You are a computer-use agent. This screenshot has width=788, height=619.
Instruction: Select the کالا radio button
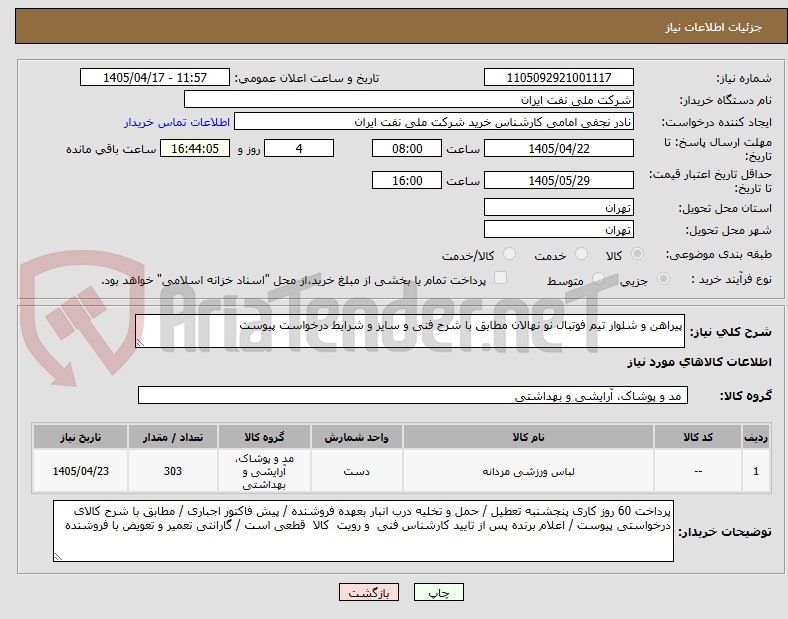[637, 254]
